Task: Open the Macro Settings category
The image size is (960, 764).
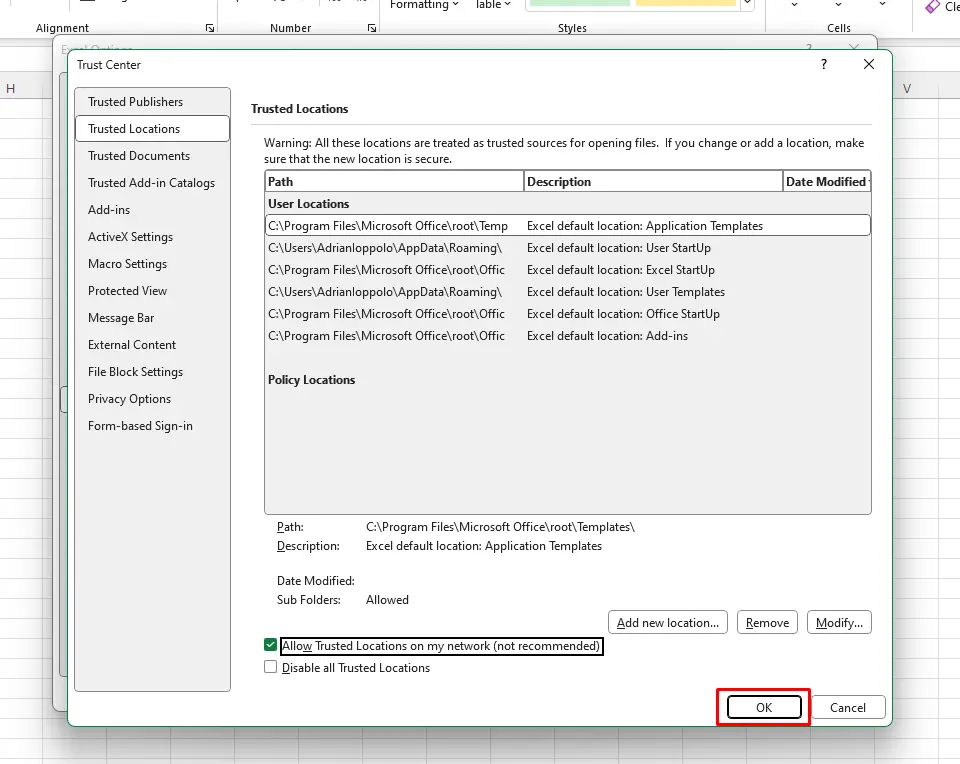Action: tap(127, 264)
